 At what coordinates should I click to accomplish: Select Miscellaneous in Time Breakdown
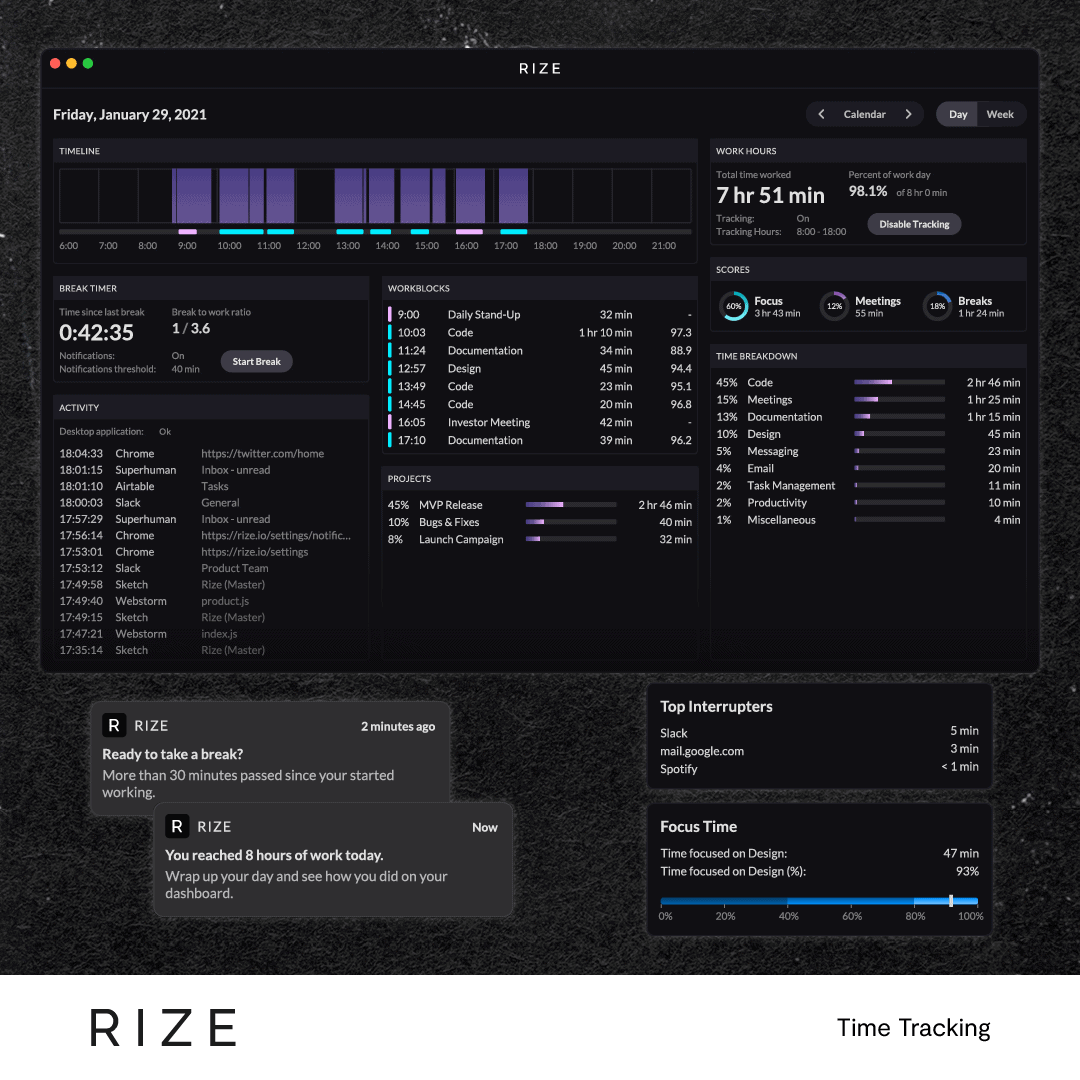(868, 520)
